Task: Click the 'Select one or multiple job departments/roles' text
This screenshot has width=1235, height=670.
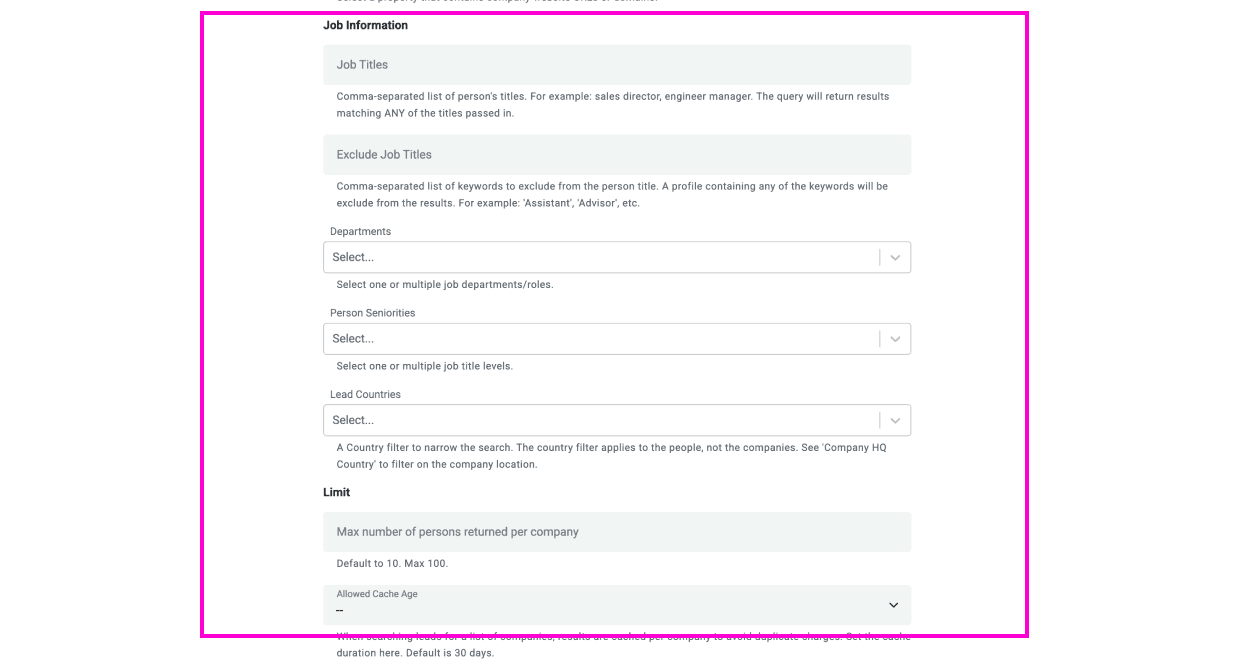Action: 444,285
